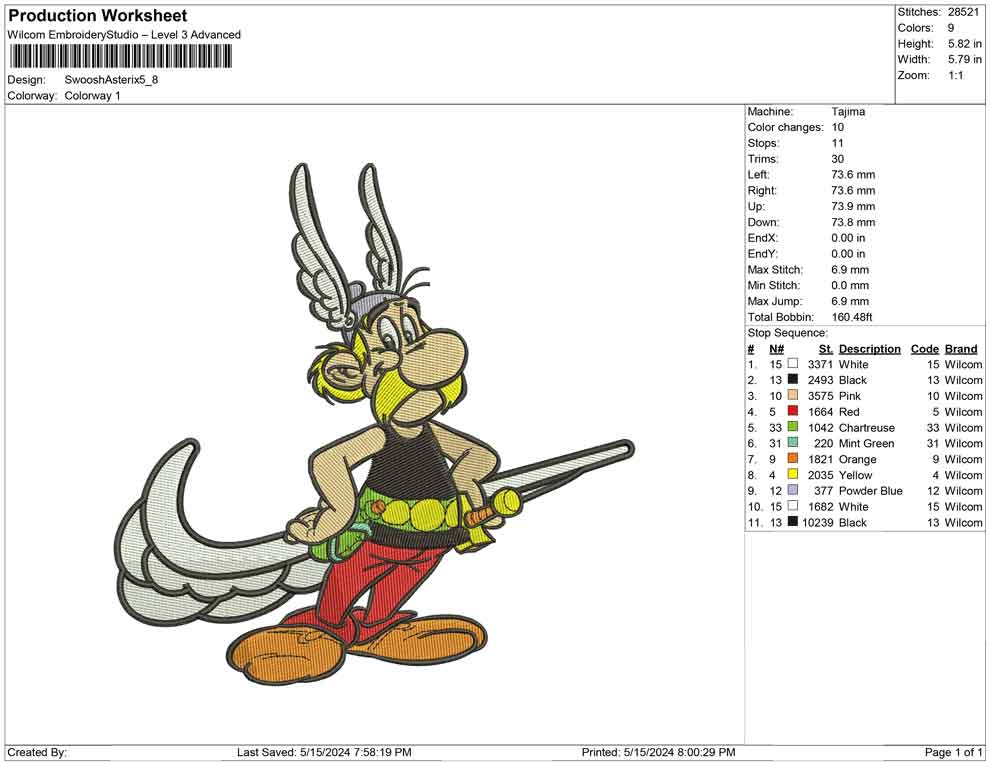This screenshot has height=762, width=990.
Task: Click the 'Code' column header
Action: click(x=924, y=349)
